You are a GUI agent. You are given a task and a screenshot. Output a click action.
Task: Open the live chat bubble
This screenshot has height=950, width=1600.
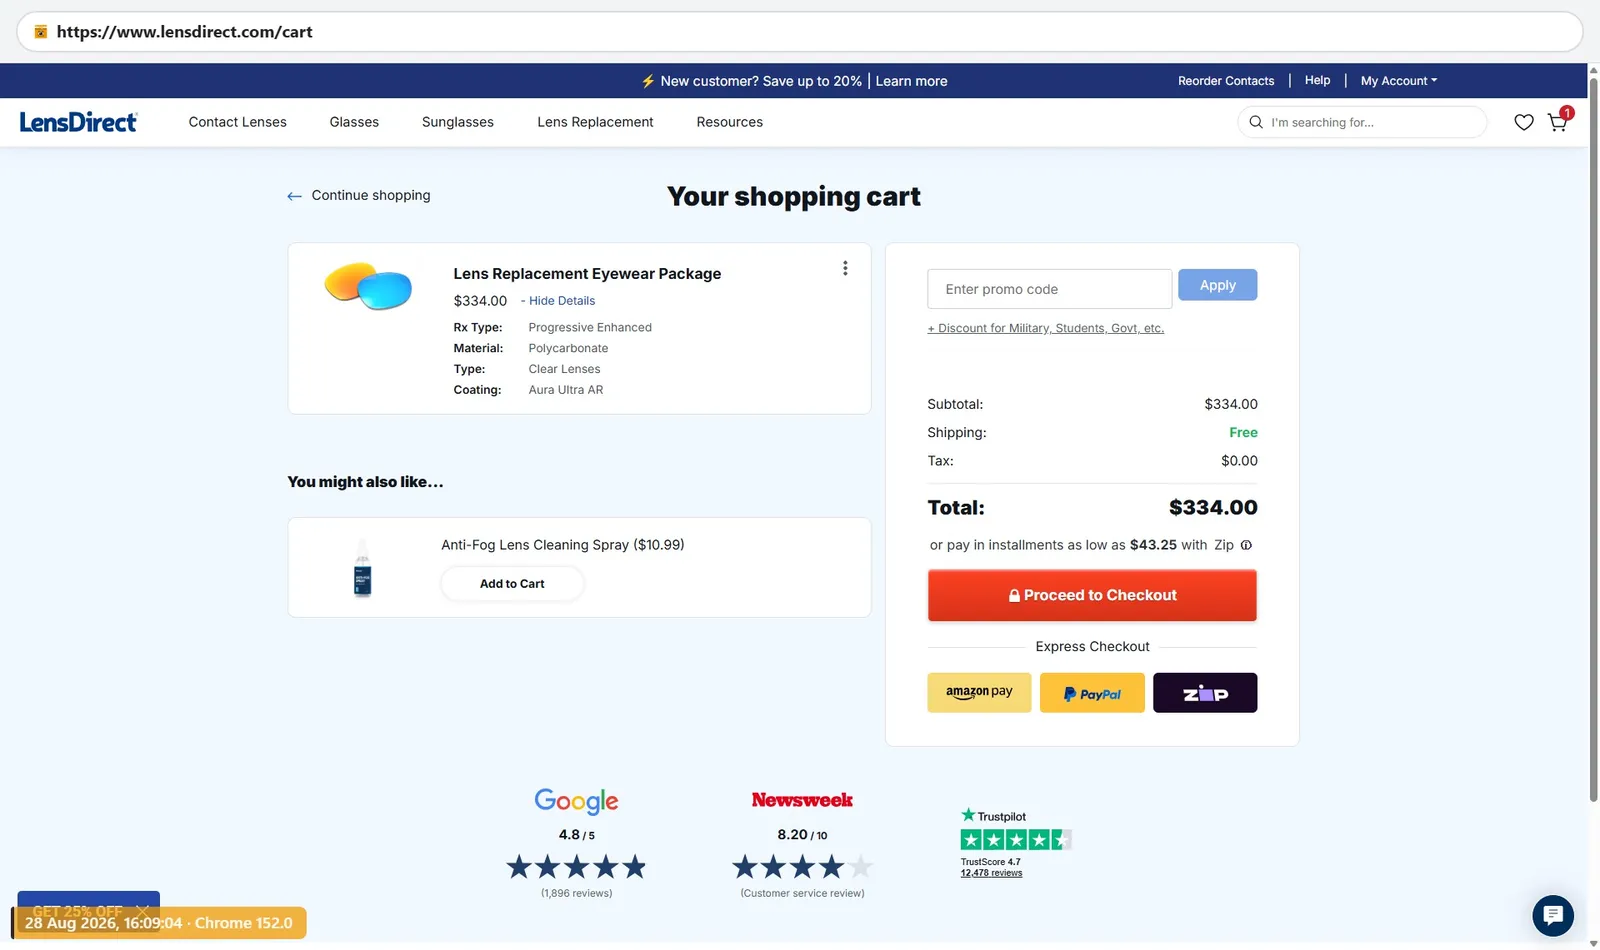point(1552,915)
